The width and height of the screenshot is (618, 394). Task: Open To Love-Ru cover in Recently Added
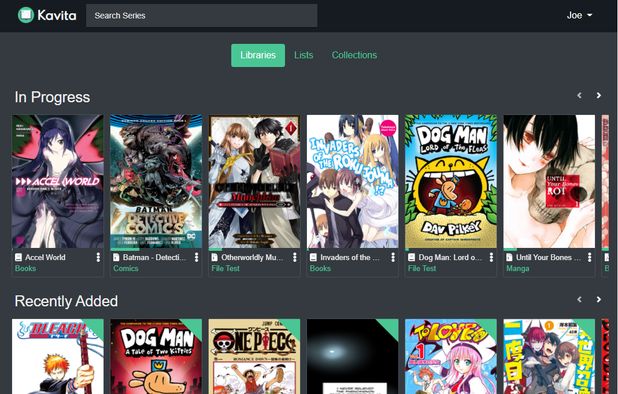click(451, 357)
